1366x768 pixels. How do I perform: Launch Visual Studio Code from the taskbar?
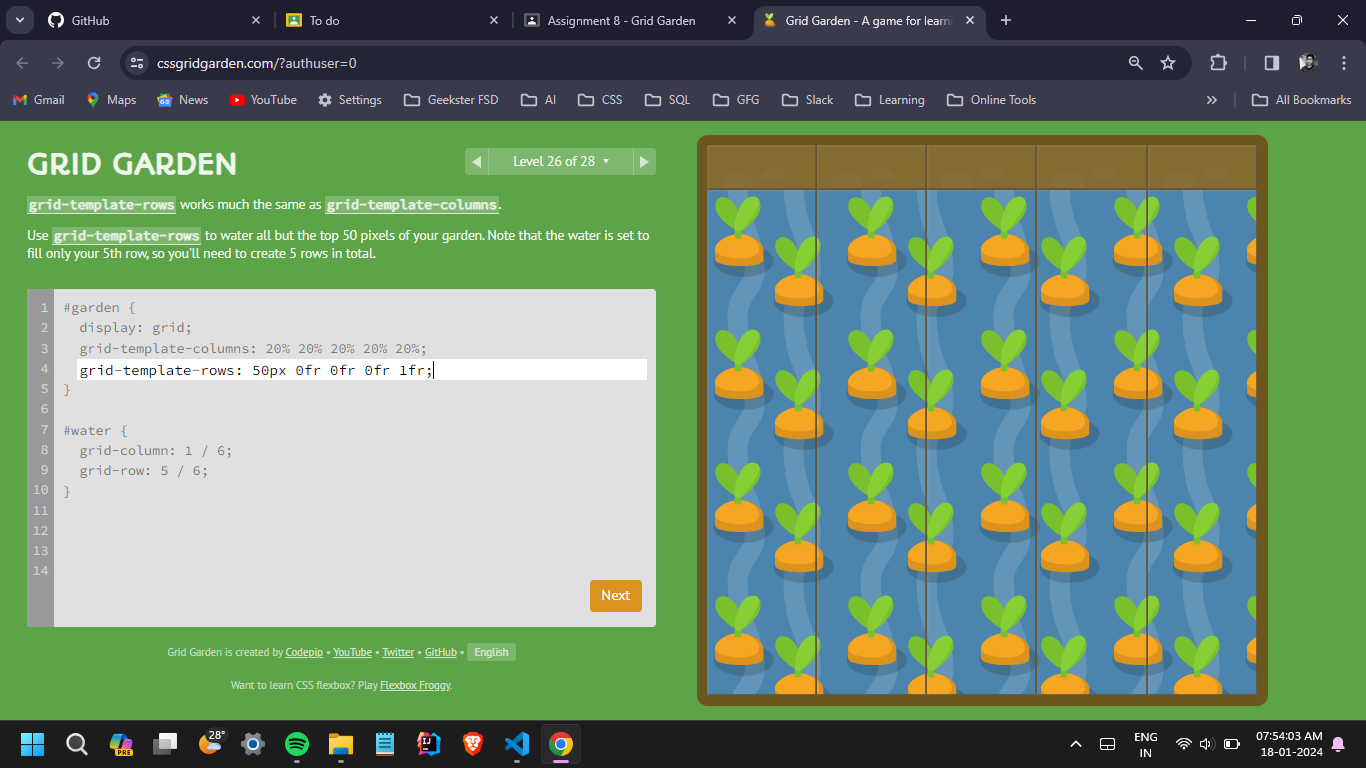(x=517, y=743)
